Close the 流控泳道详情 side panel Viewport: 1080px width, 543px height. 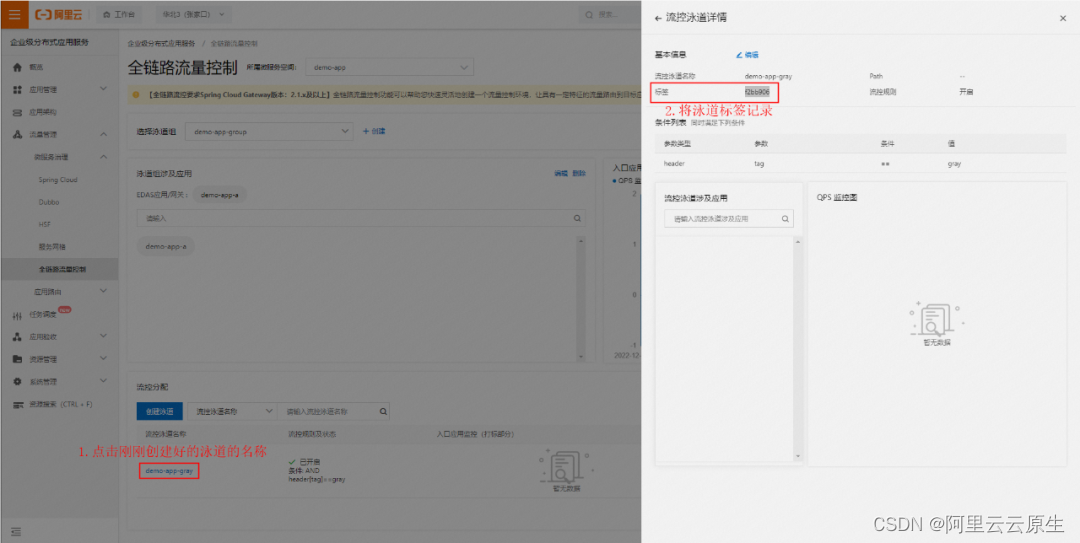pos(1063,19)
